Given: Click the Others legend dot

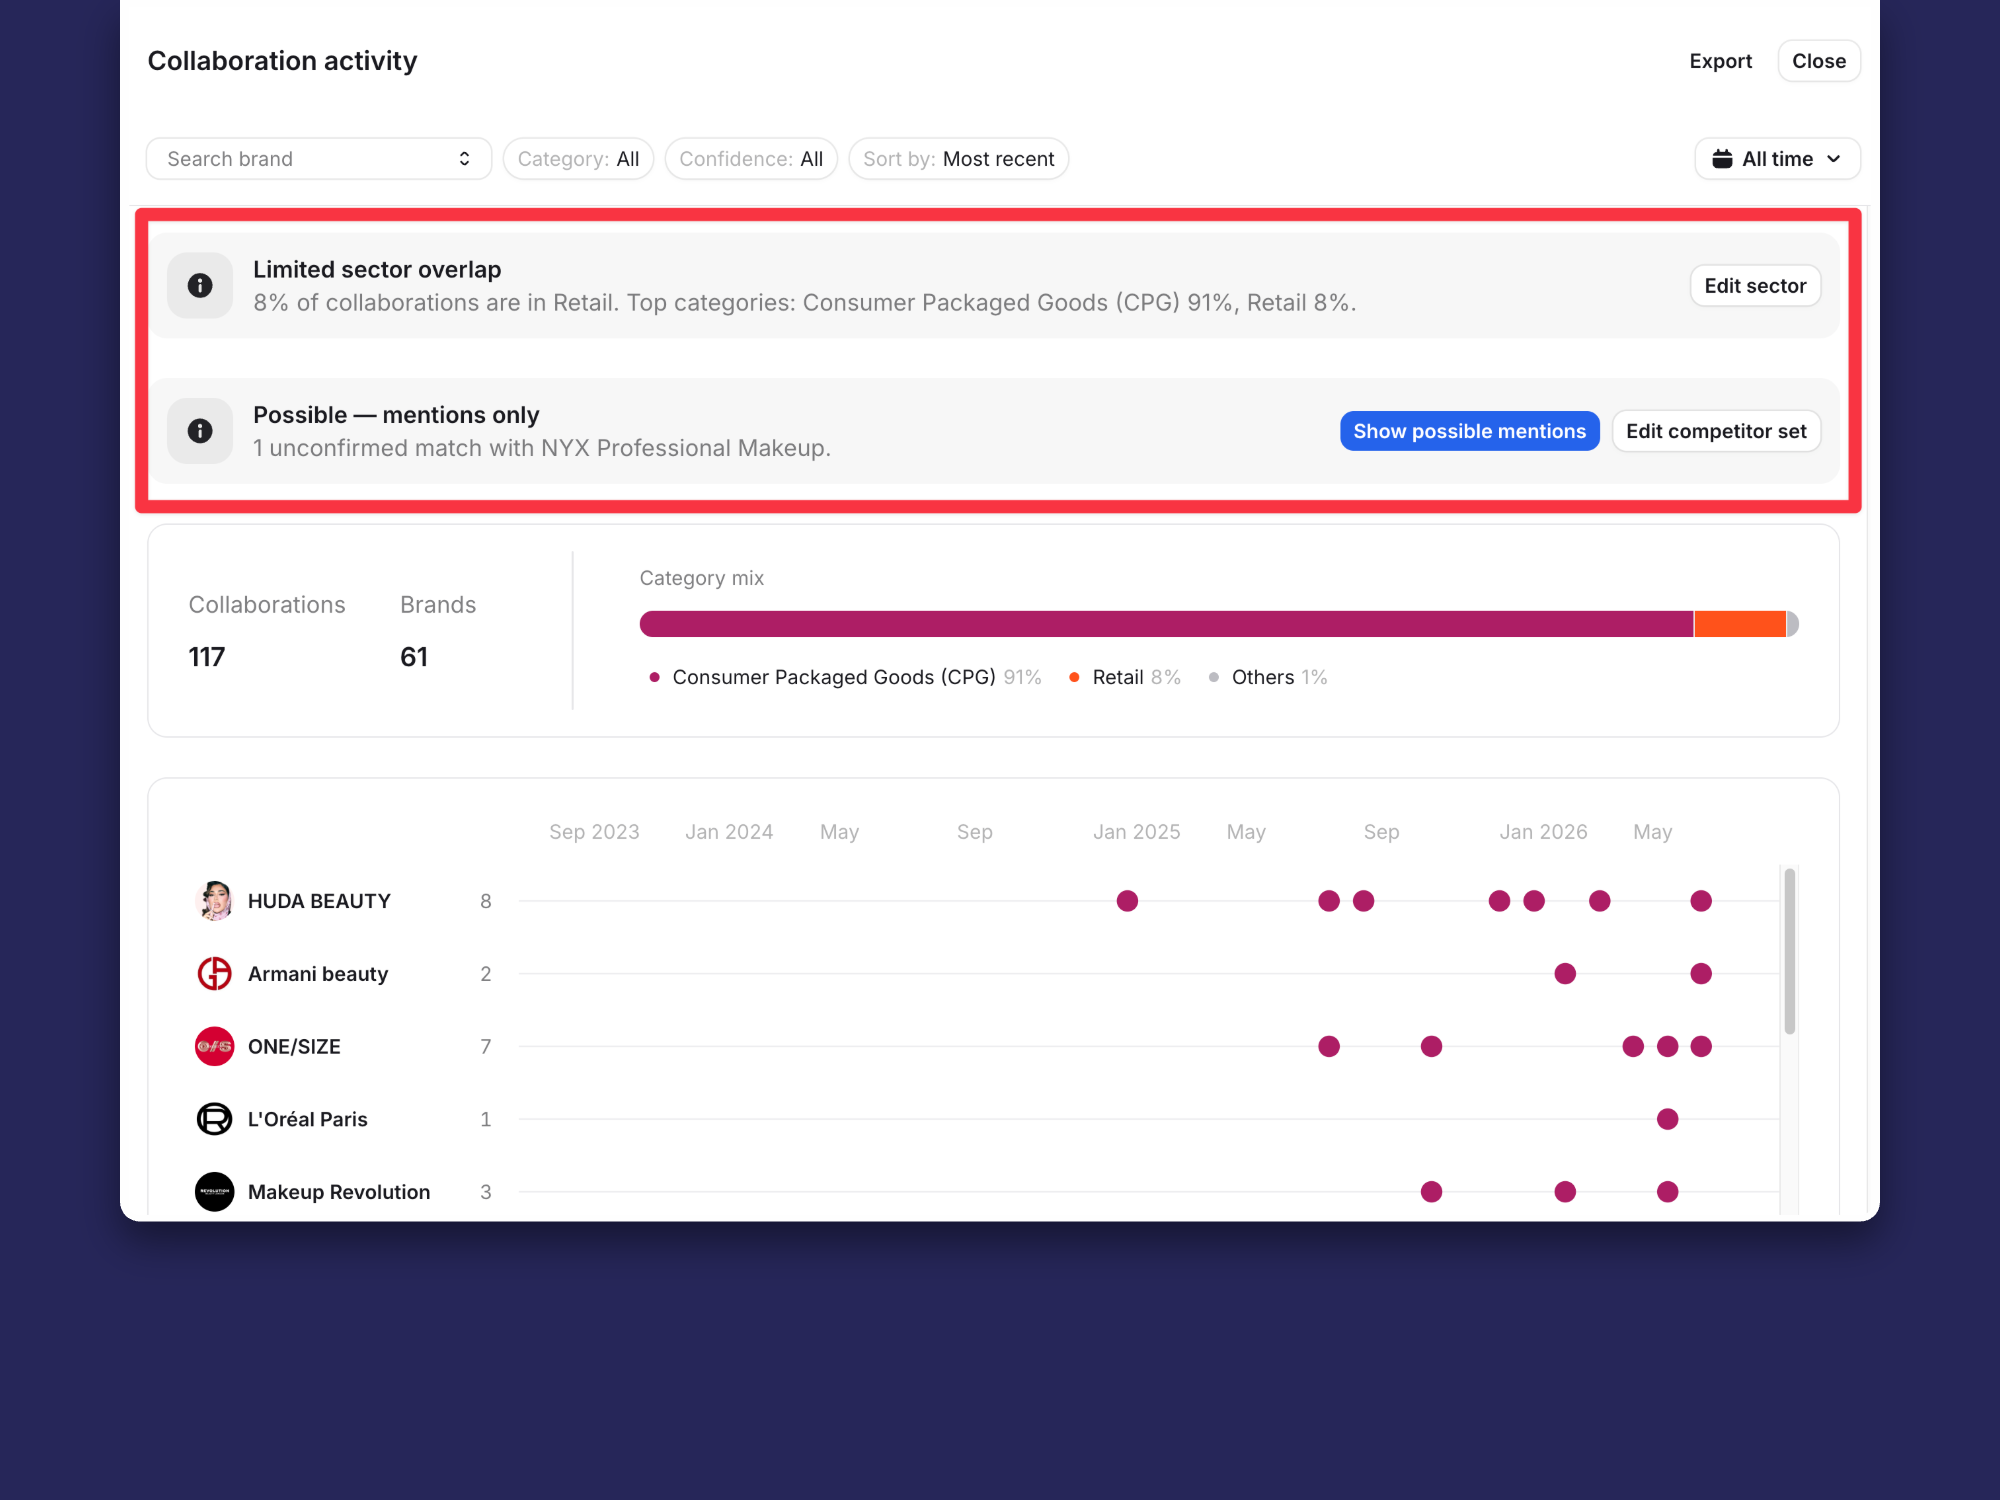Looking at the screenshot, I should tap(1213, 677).
